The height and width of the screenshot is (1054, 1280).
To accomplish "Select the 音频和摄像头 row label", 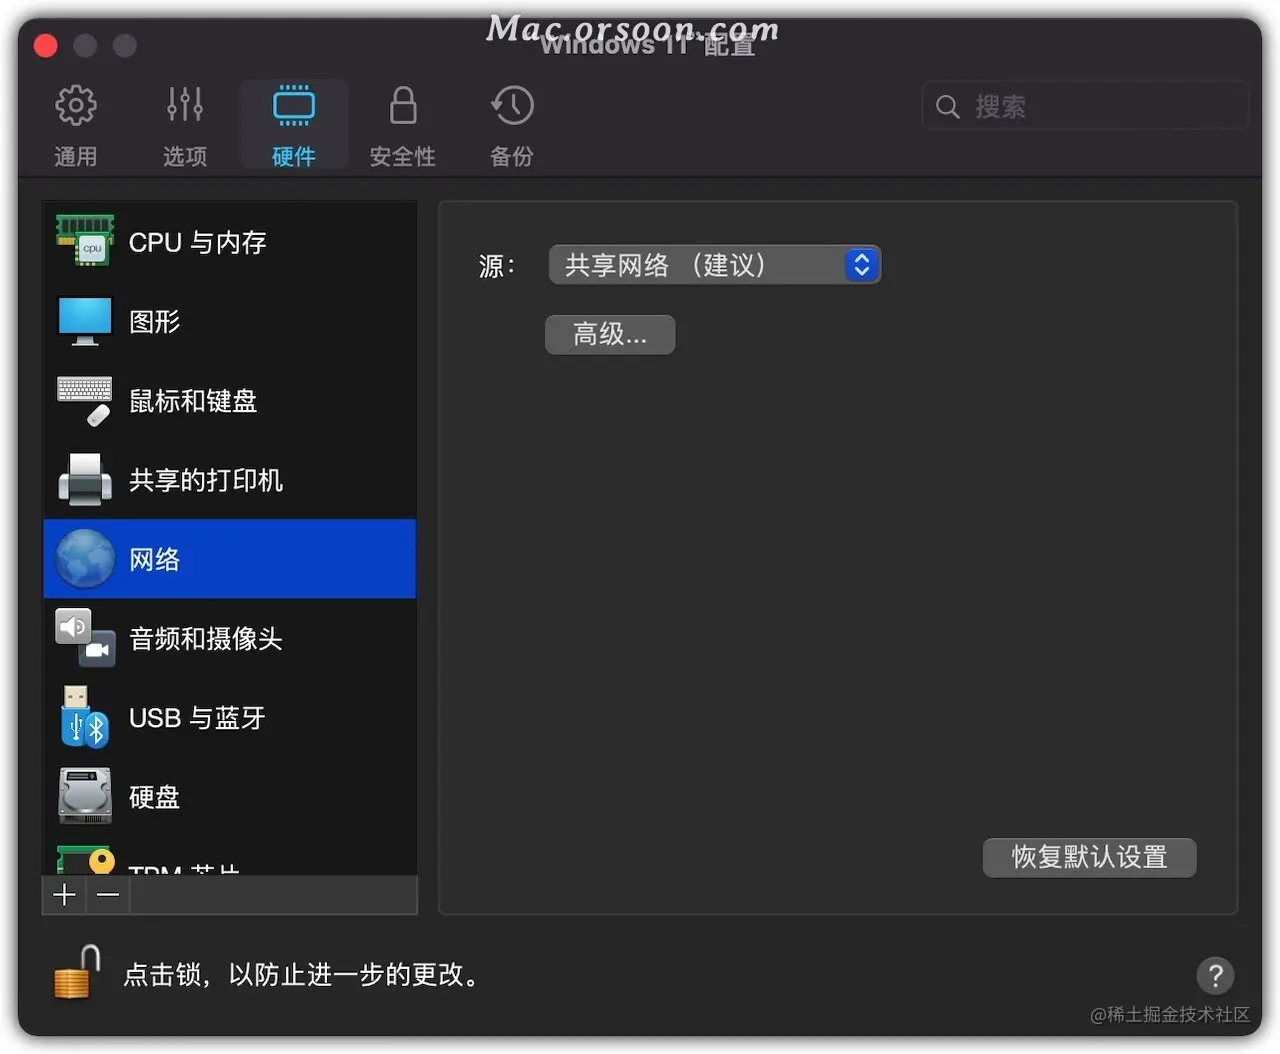I will (x=206, y=638).
